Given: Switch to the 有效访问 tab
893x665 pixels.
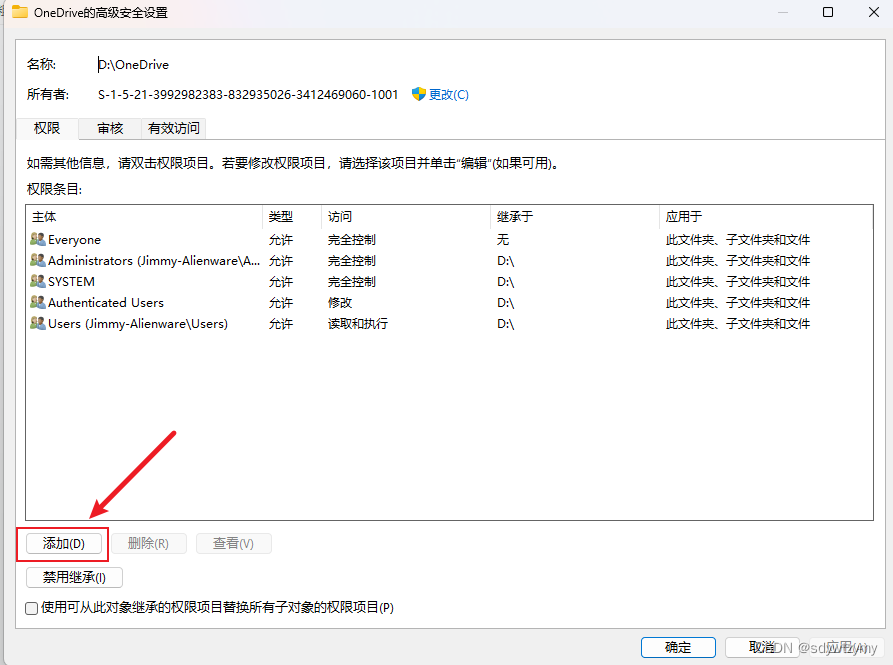Looking at the screenshot, I should [174, 128].
